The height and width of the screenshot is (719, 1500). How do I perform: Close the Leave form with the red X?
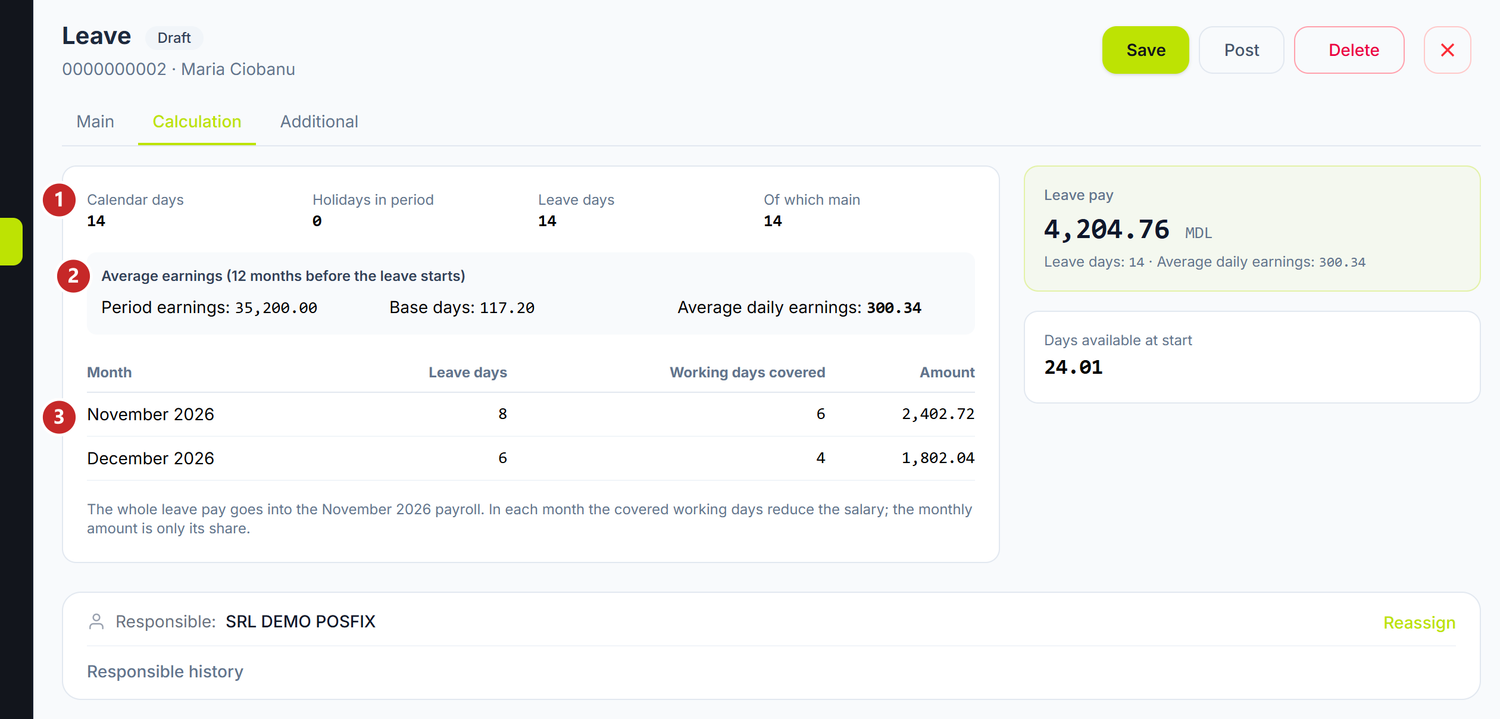[x=1447, y=50]
